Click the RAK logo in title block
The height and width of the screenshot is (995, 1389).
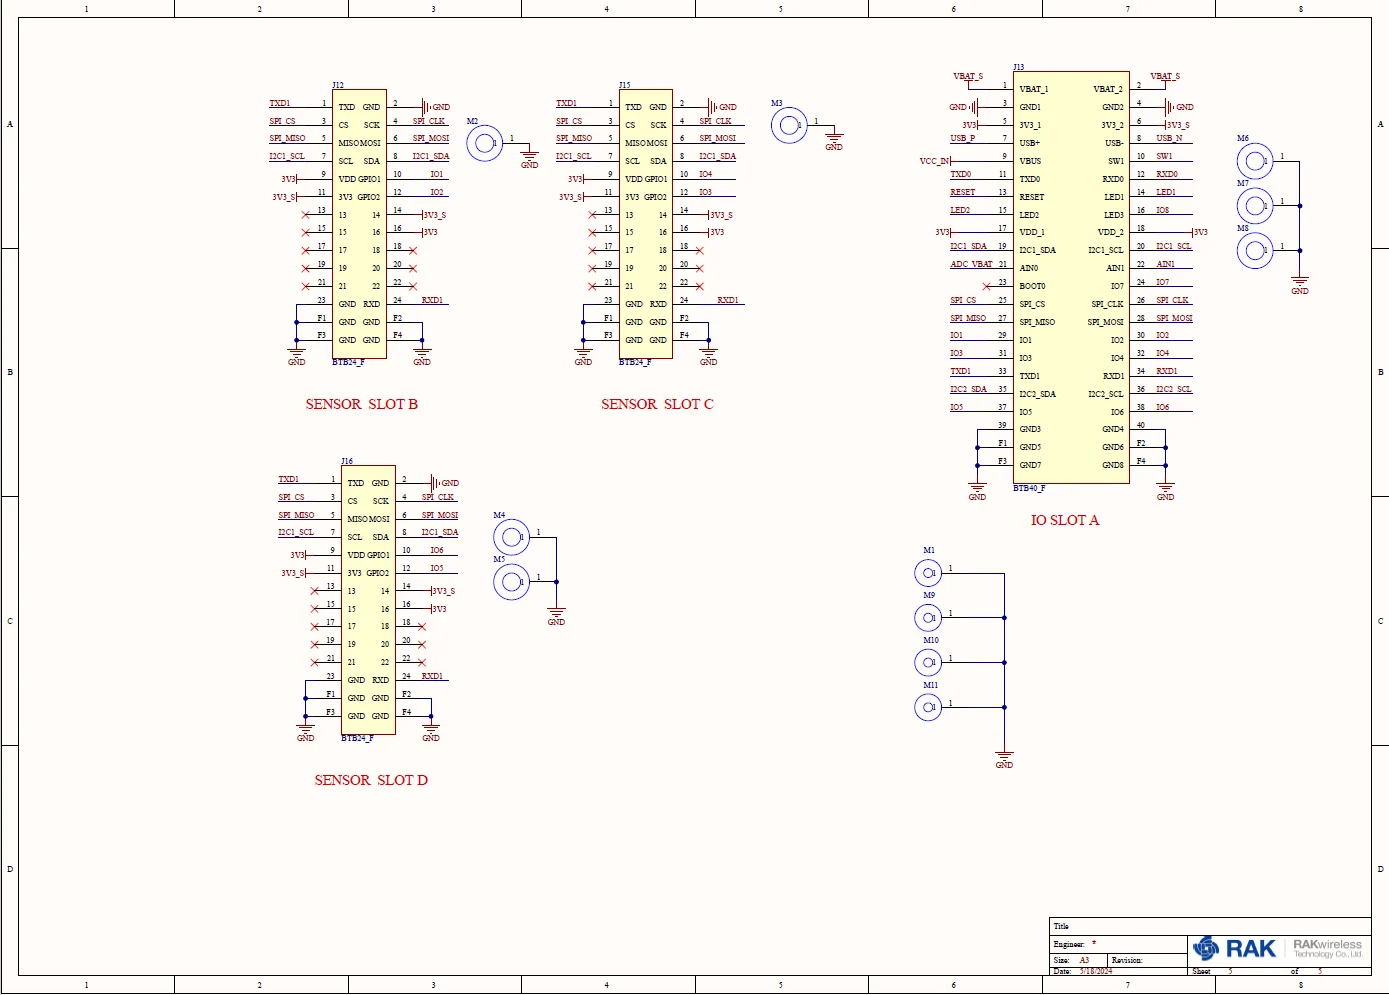(1235, 948)
